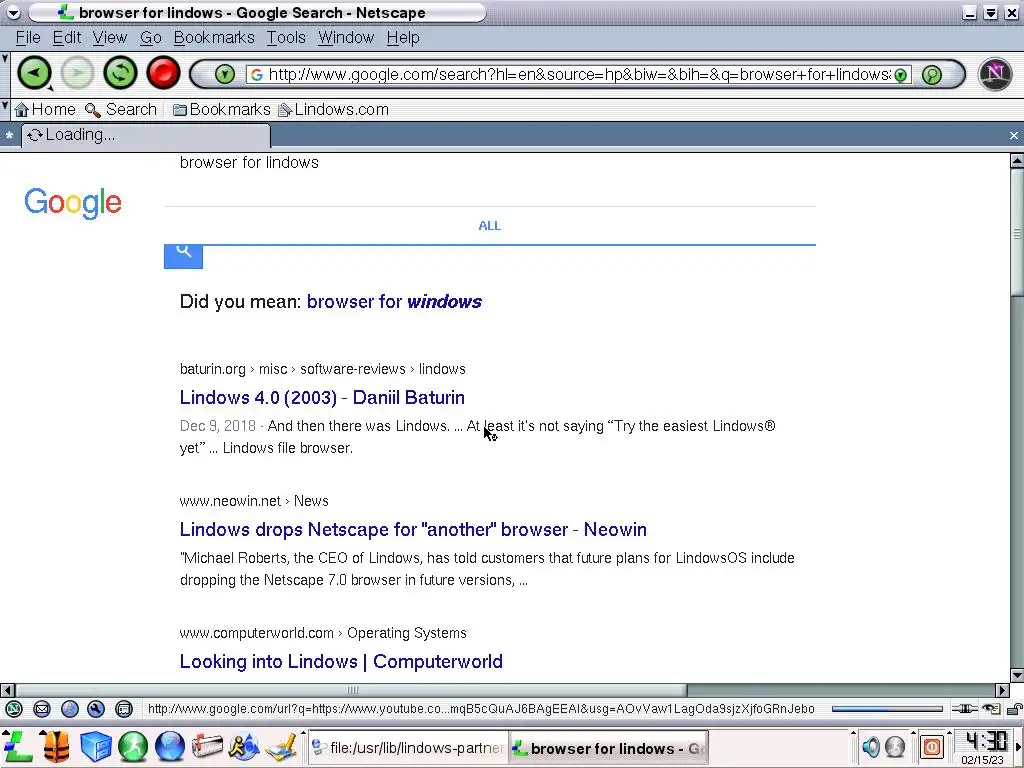
Task: Open the round dropdown left of the URL field
Action: [x=224, y=74]
